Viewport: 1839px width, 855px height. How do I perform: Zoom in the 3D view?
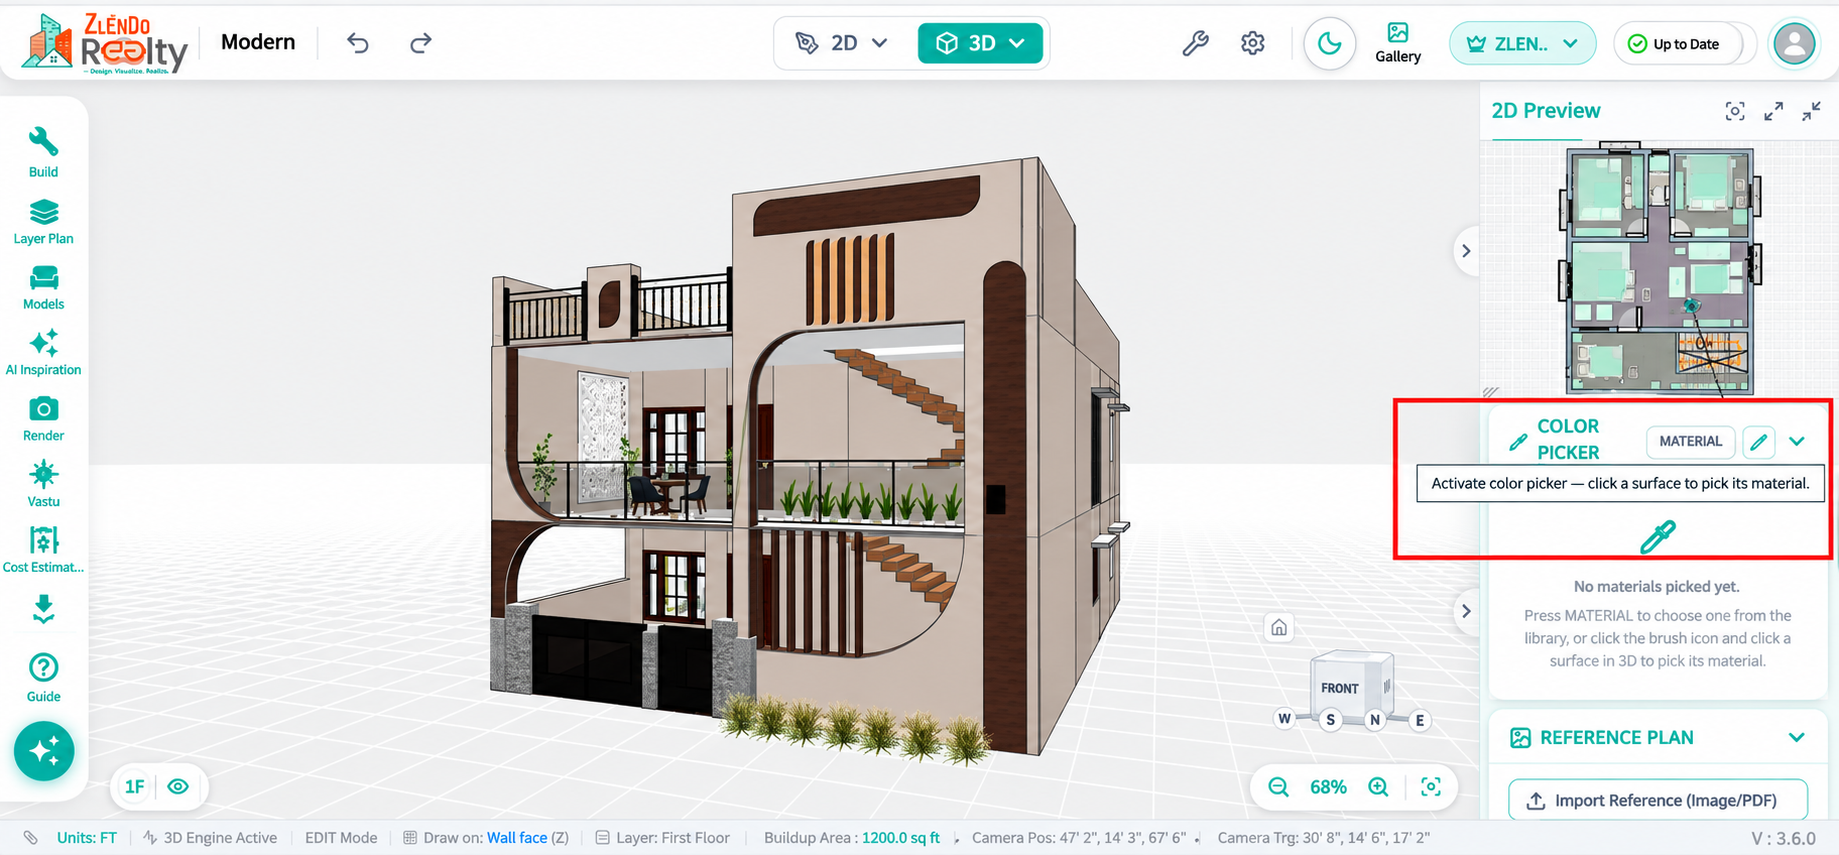tap(1378, 787)
